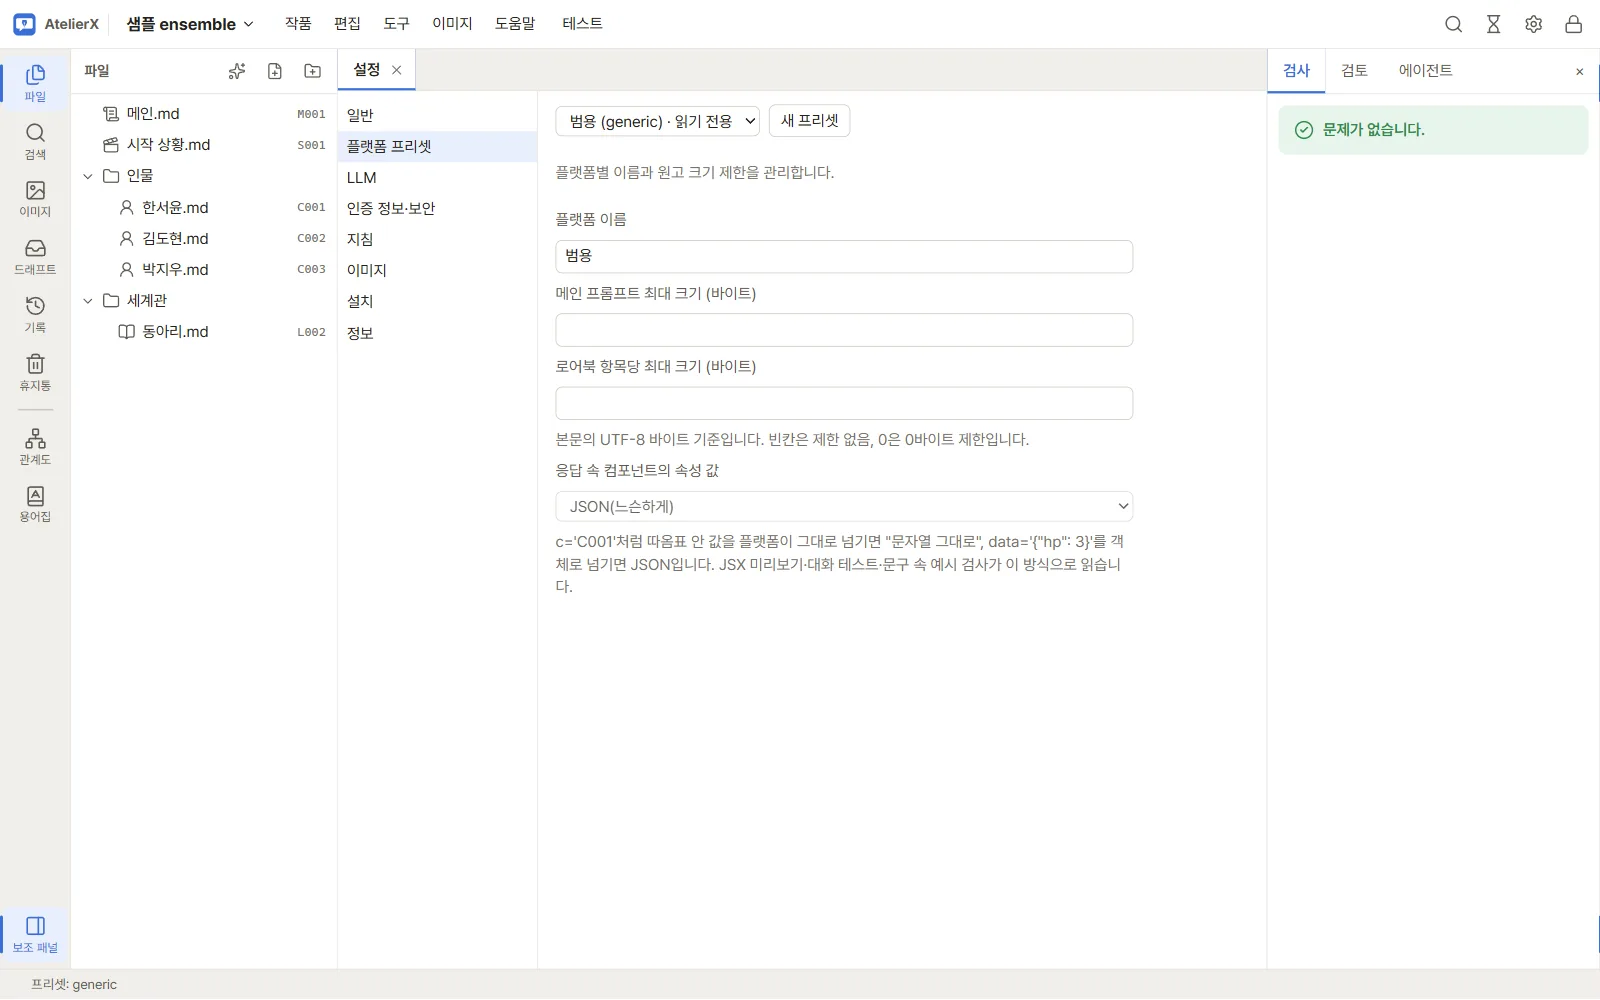Open the 휴지통 trash panel

coord(35,372)
